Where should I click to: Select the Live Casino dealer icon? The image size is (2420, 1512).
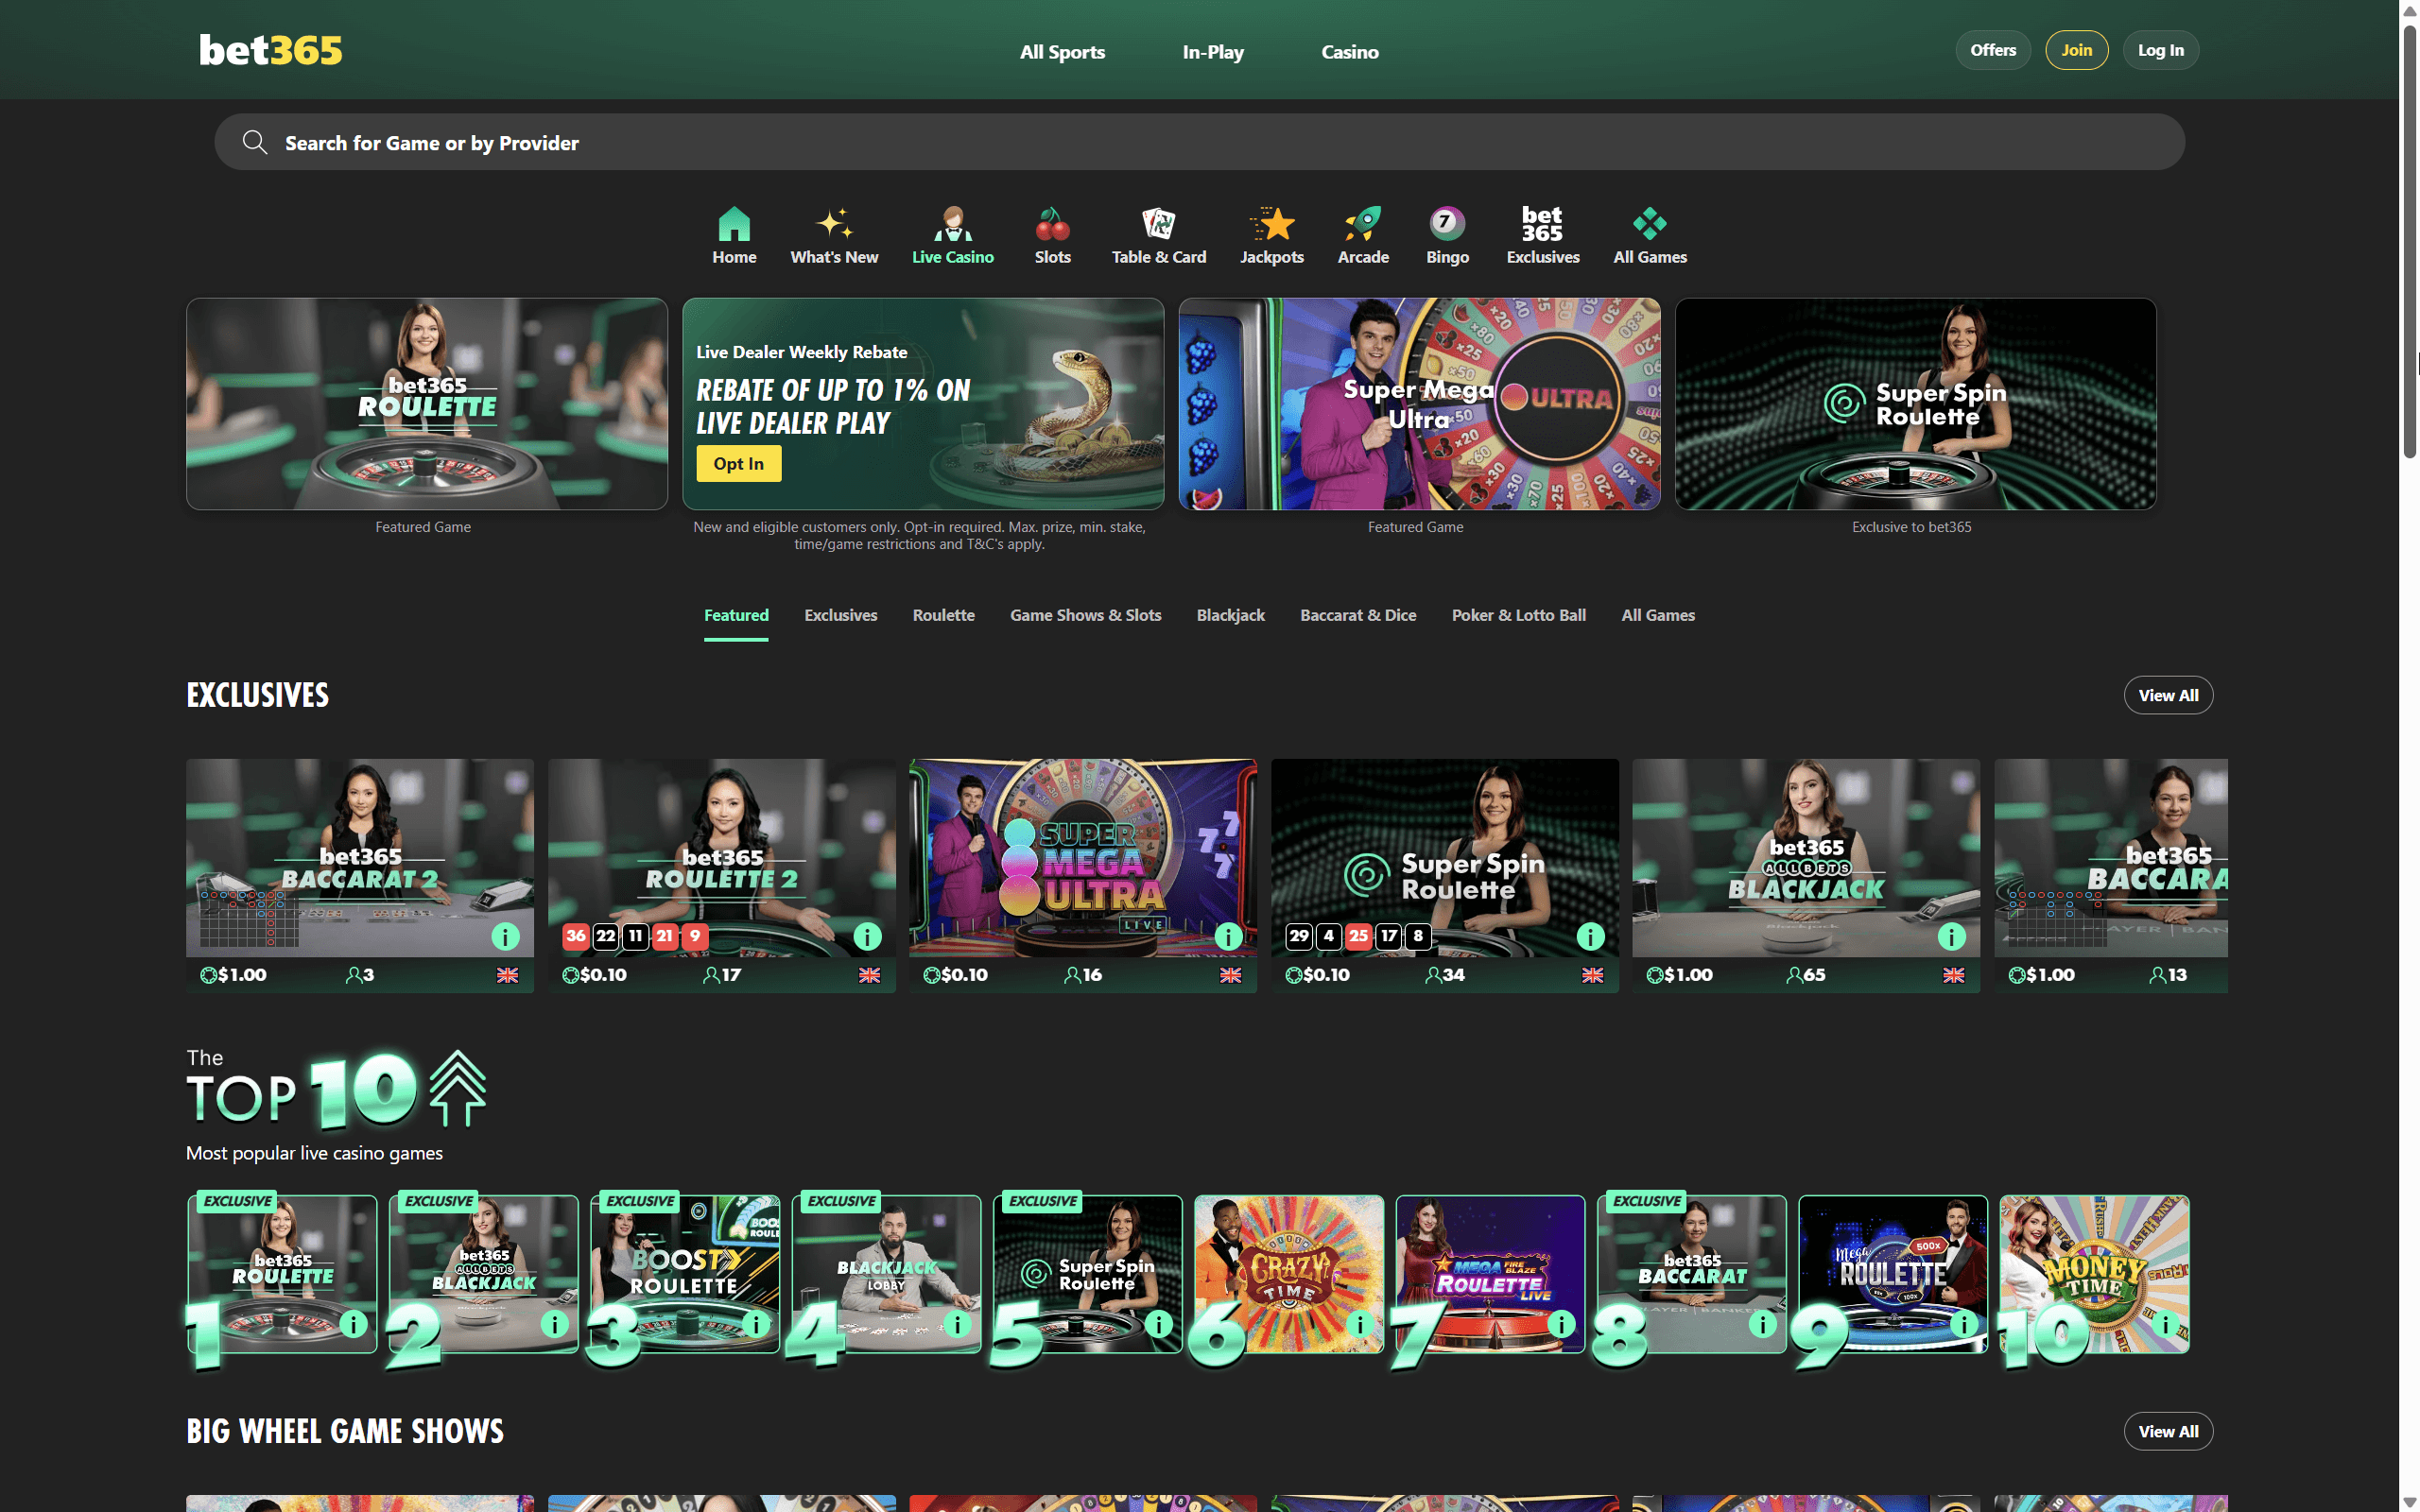952,224
